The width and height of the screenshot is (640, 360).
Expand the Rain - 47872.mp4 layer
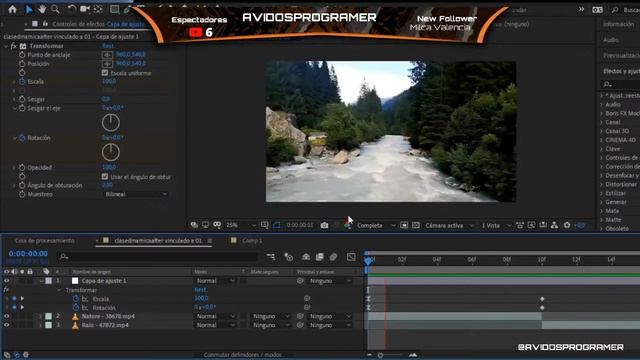pos(40,325)
